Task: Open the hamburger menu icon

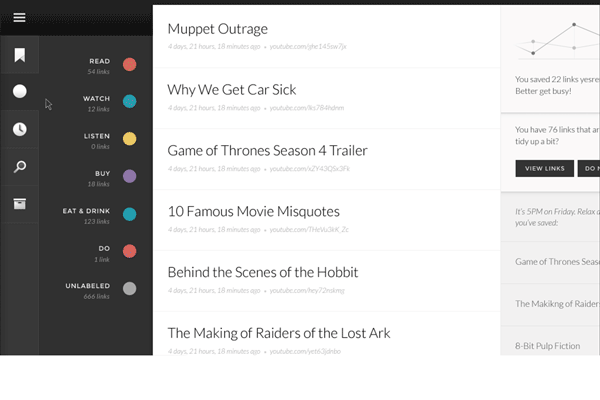Action: tap(19, 17)
